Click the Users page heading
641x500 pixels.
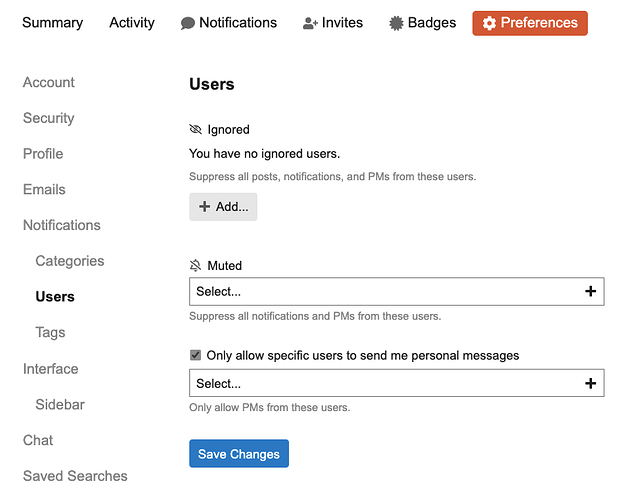(212, 84)
